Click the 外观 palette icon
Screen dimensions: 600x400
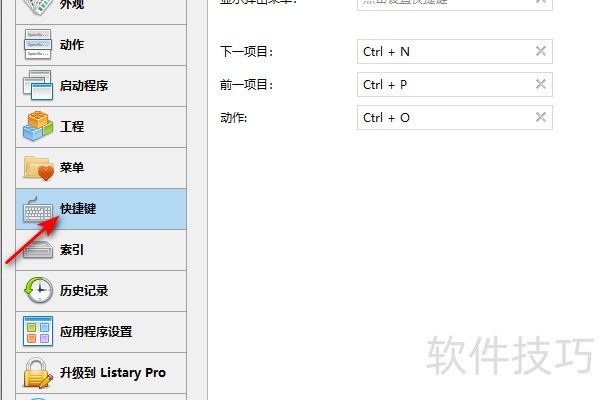pyautogui.click(x=38, y=6)
